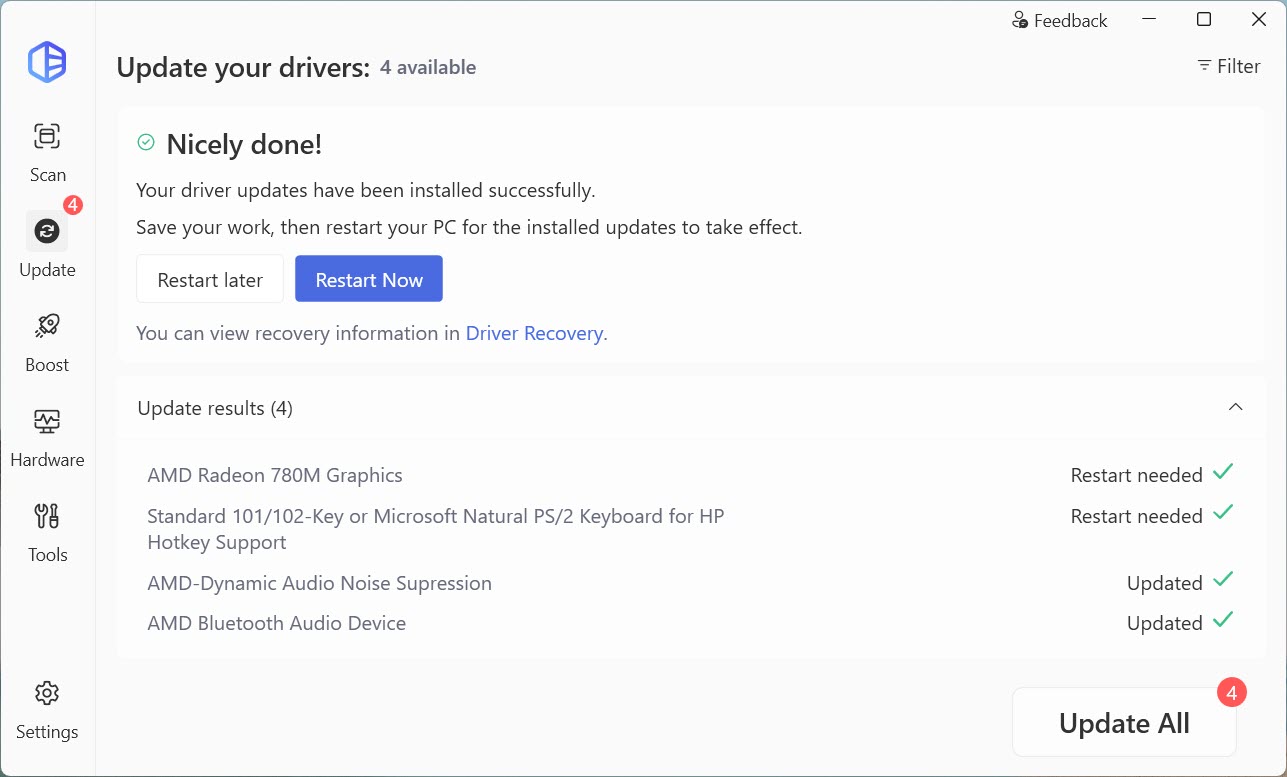
Task: Click the checkmark beside the keyboard driver
Action: (x=1223, y=513)
